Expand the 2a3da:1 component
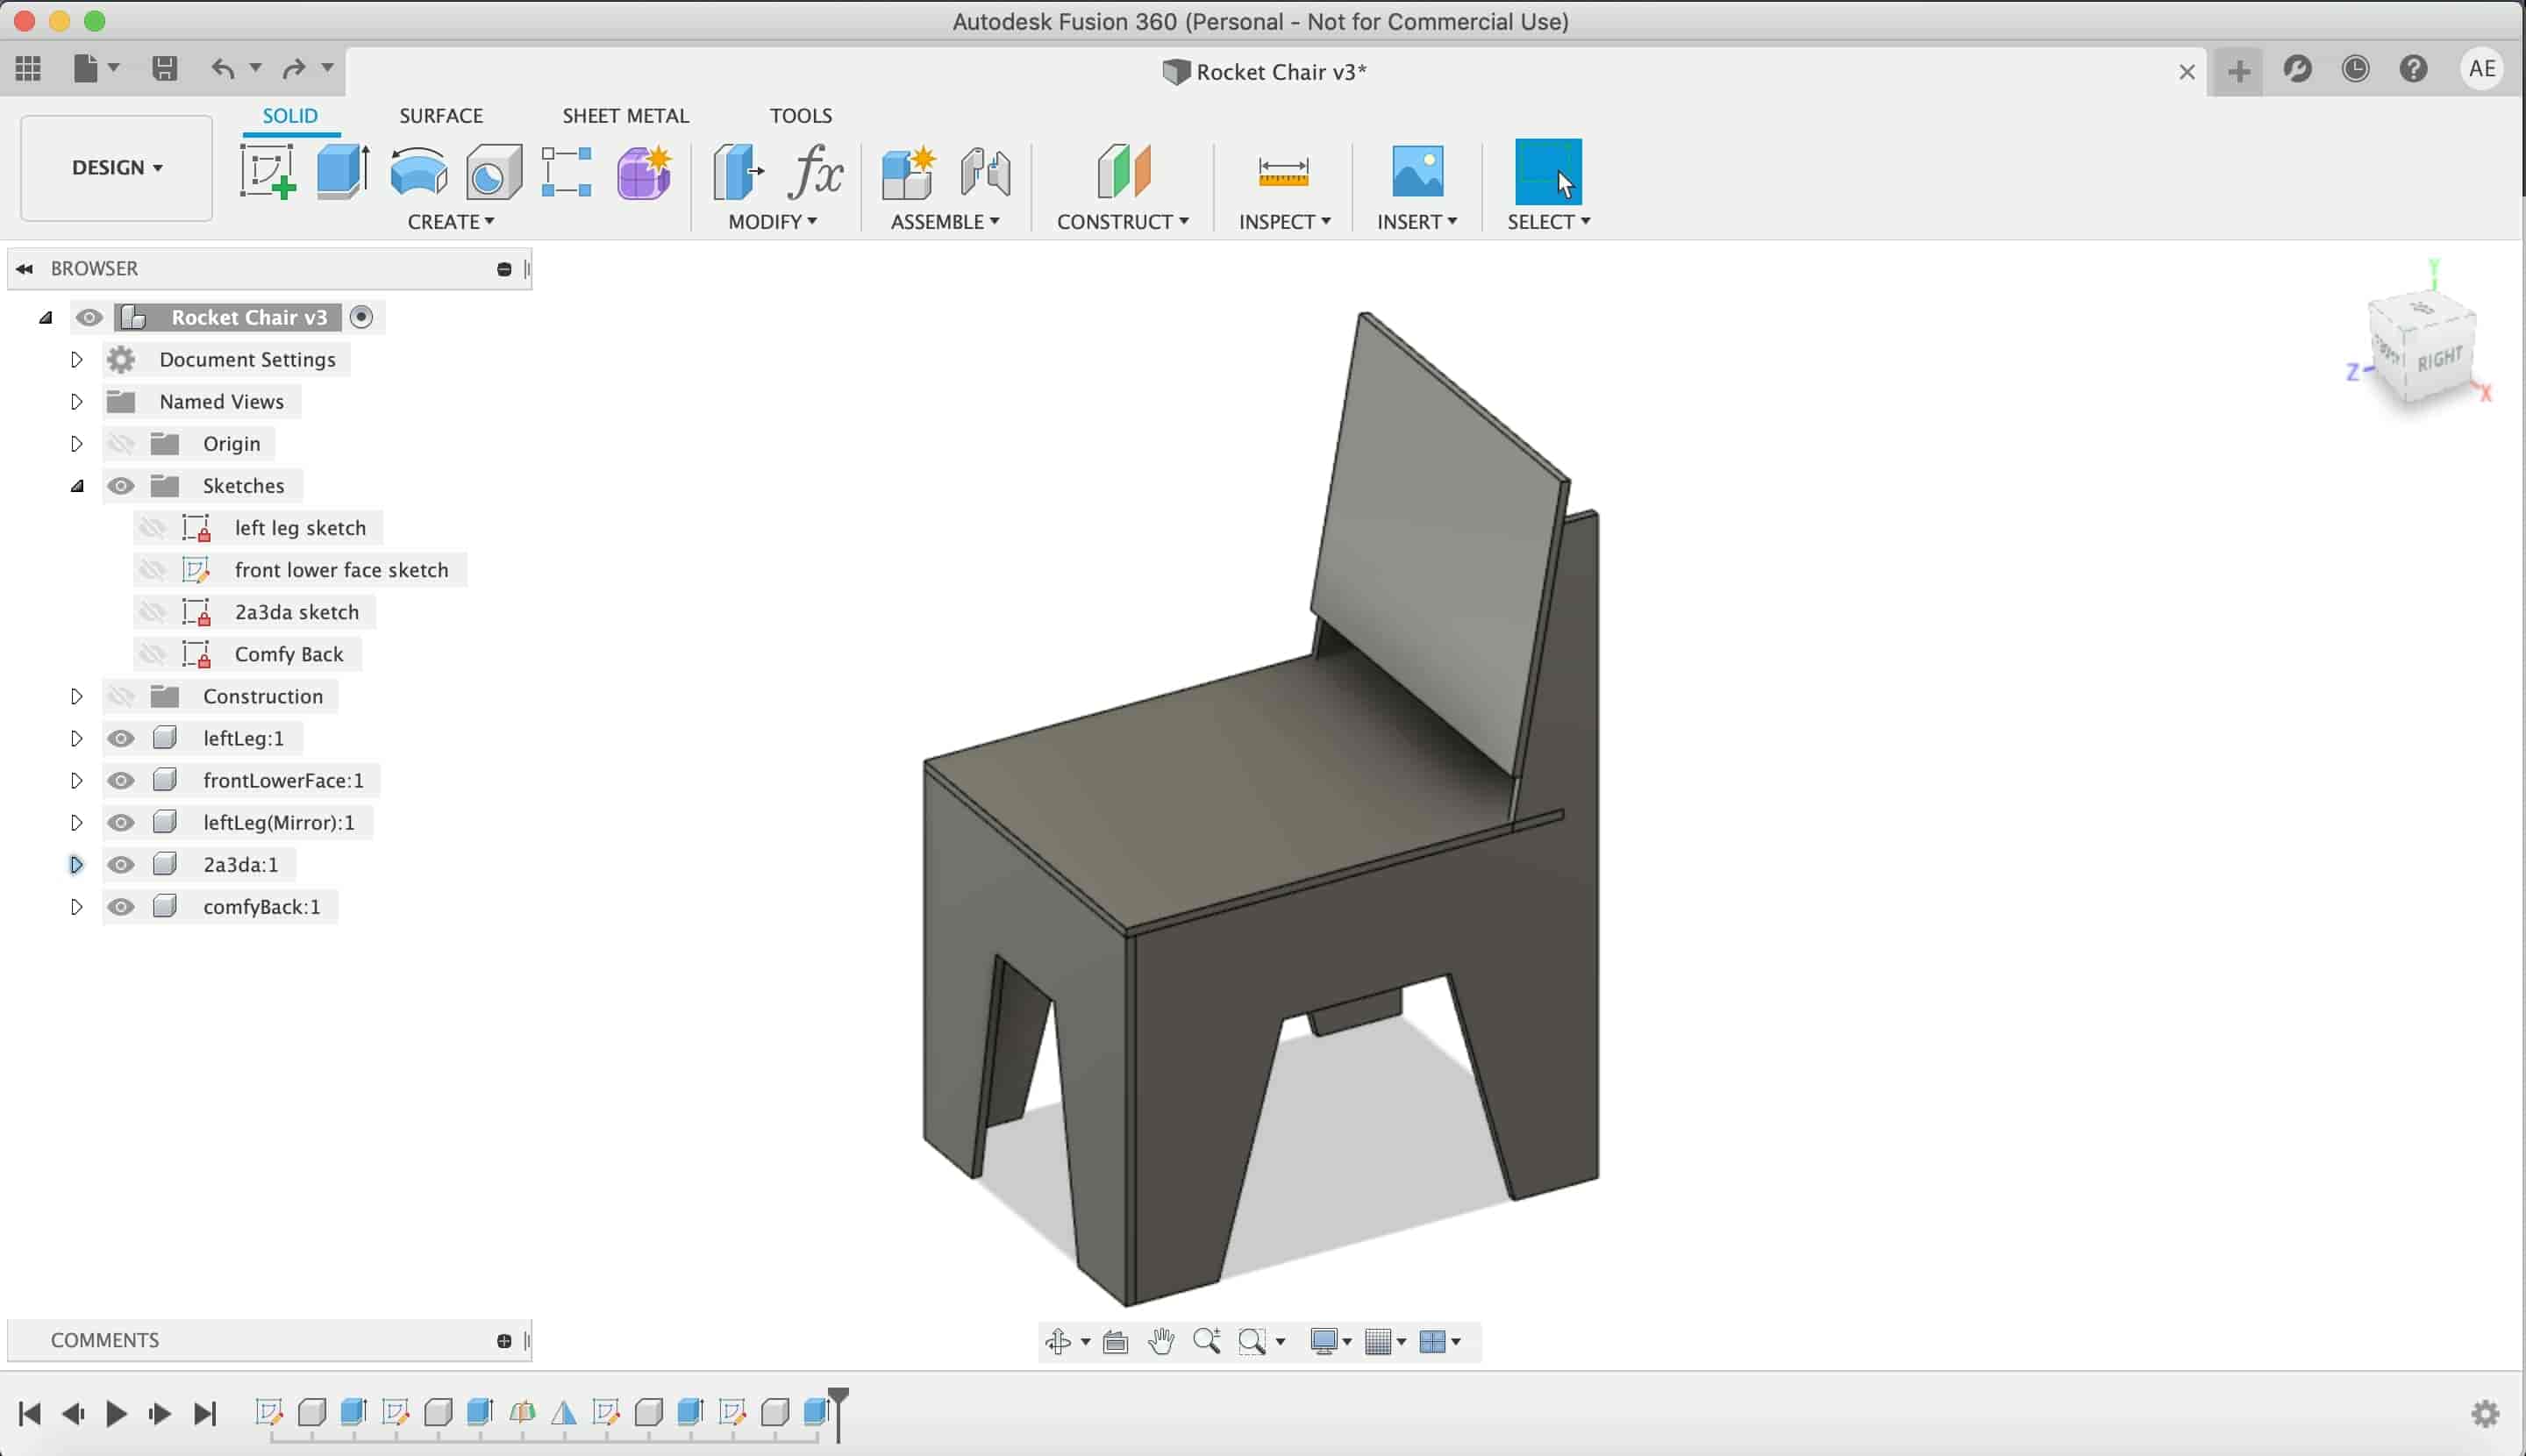The image size is (2526, 1456). (x=76, y=865)
